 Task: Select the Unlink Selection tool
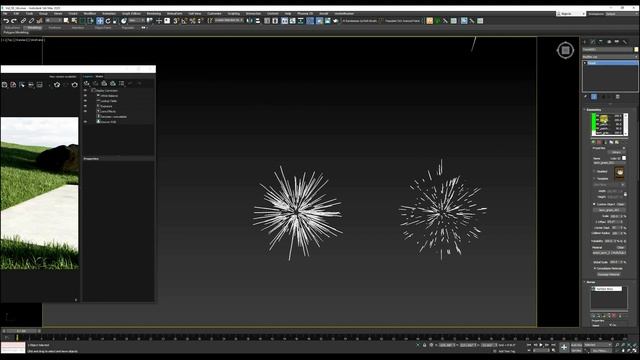pos(31,21)
